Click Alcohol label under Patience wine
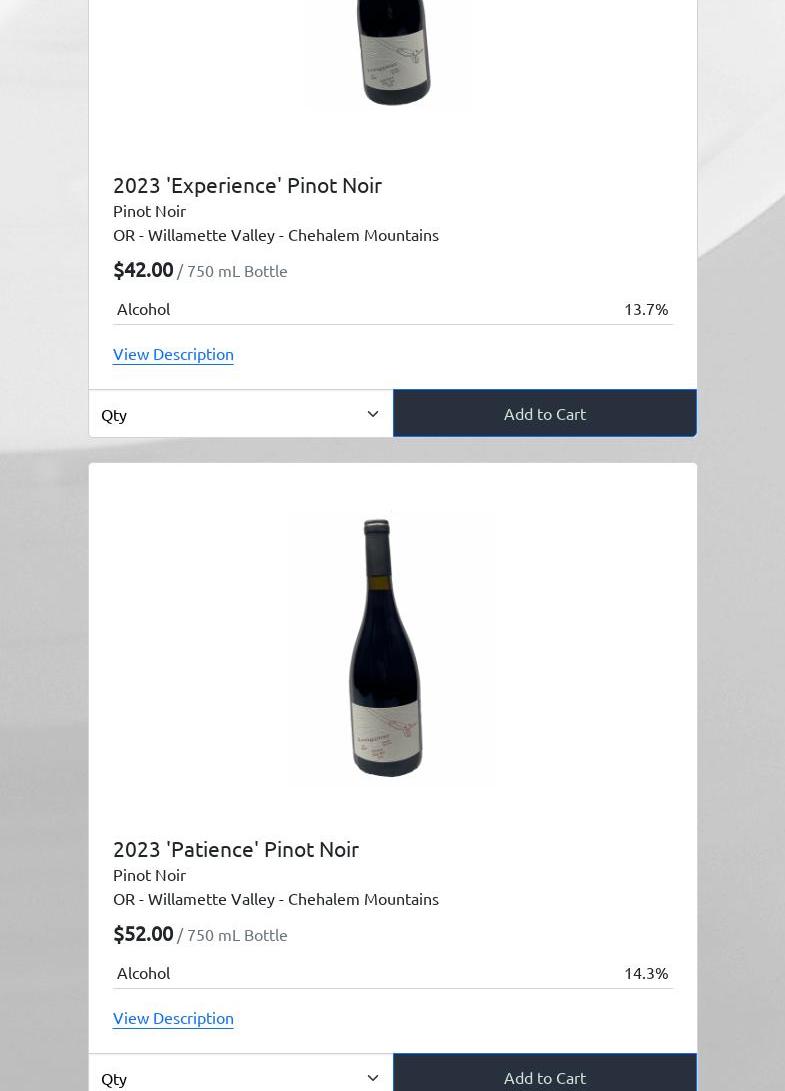 click(143, 973)
